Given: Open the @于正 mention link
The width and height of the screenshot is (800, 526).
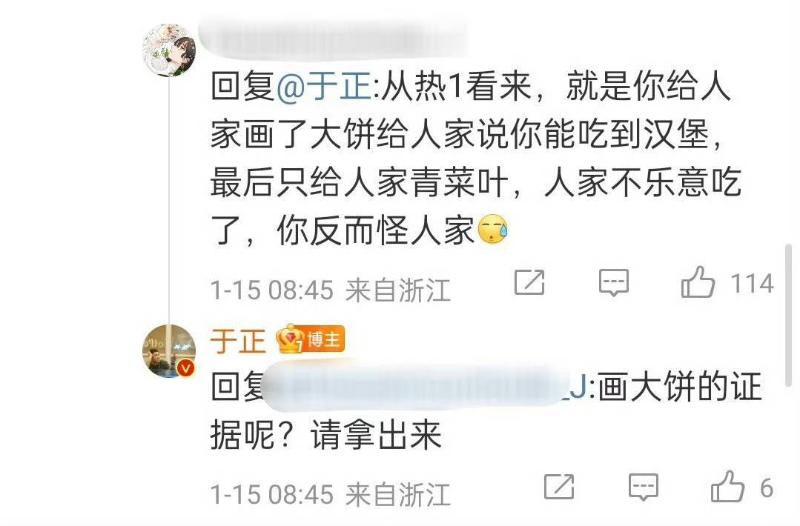Looking at the screenshot, I should (x=324, y=87).
